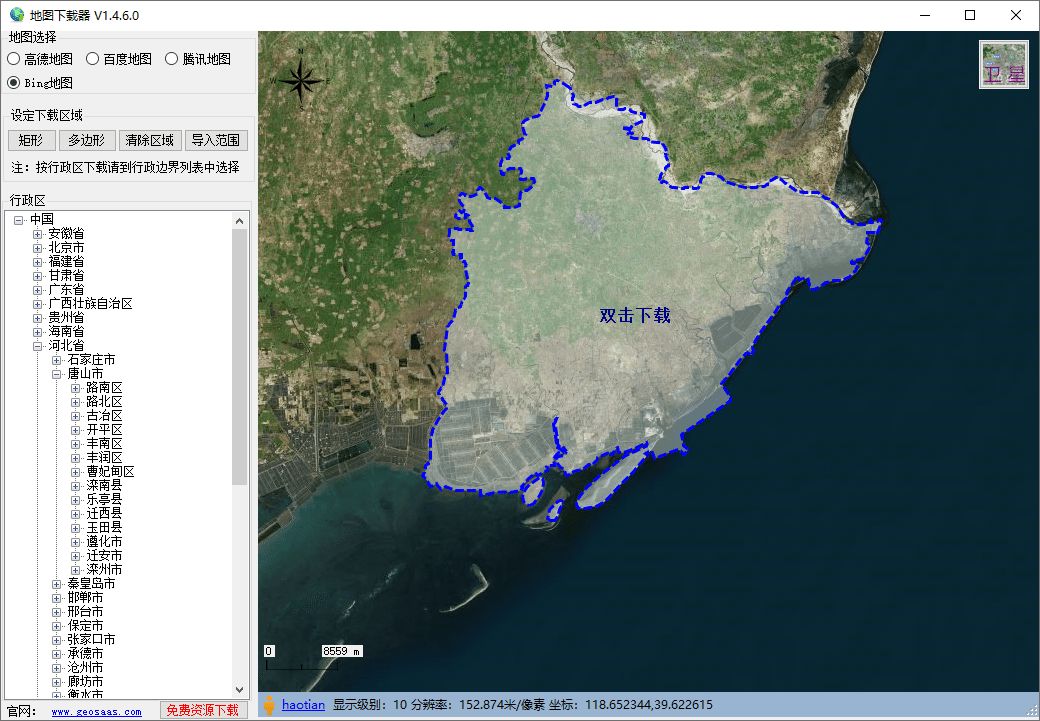Screen dimensions: 1040x721
Task: Select 滦州市 in the region tree
Action: pos(104,570)
